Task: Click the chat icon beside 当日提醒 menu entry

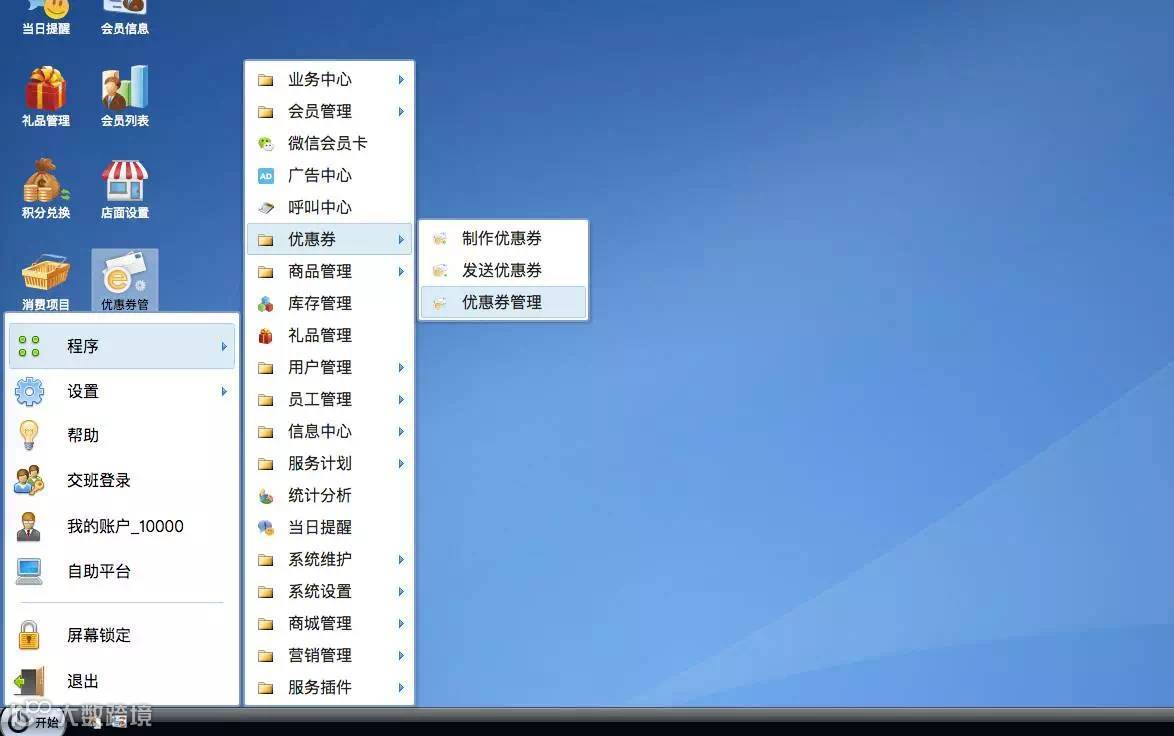Action: 265,528
